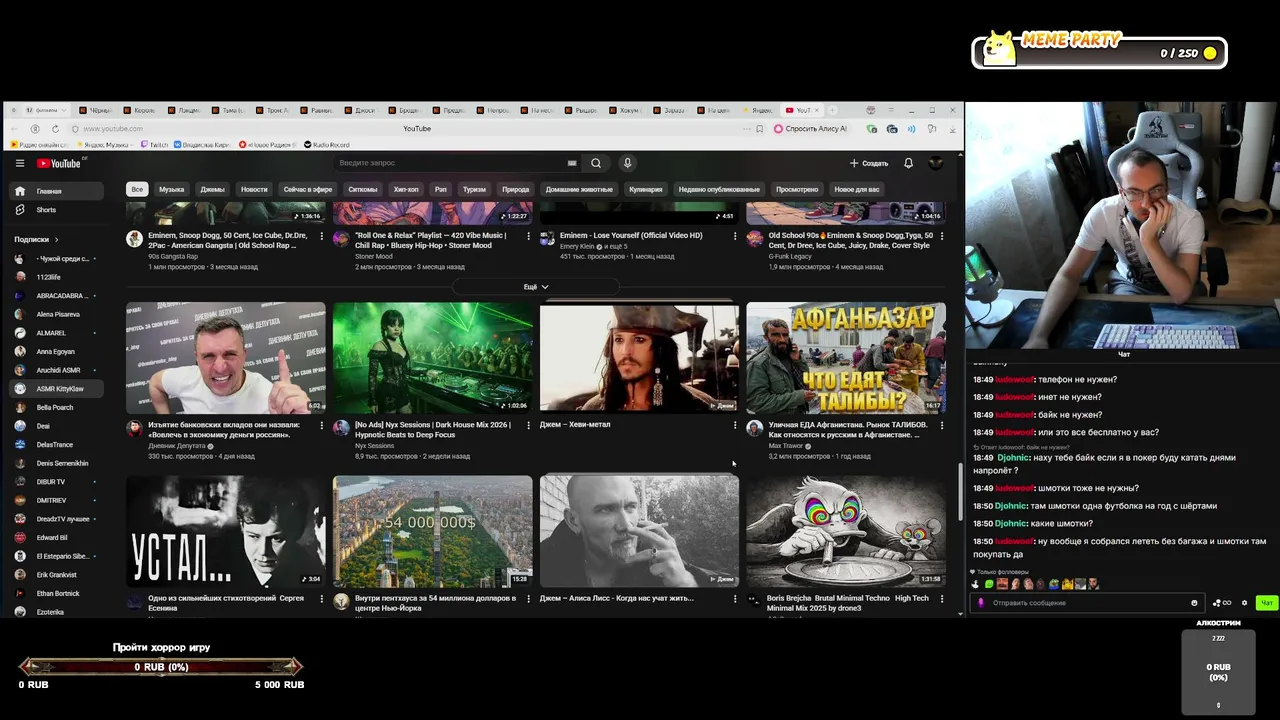Open the on-screen keyboard icon in search box

point(572,163)
